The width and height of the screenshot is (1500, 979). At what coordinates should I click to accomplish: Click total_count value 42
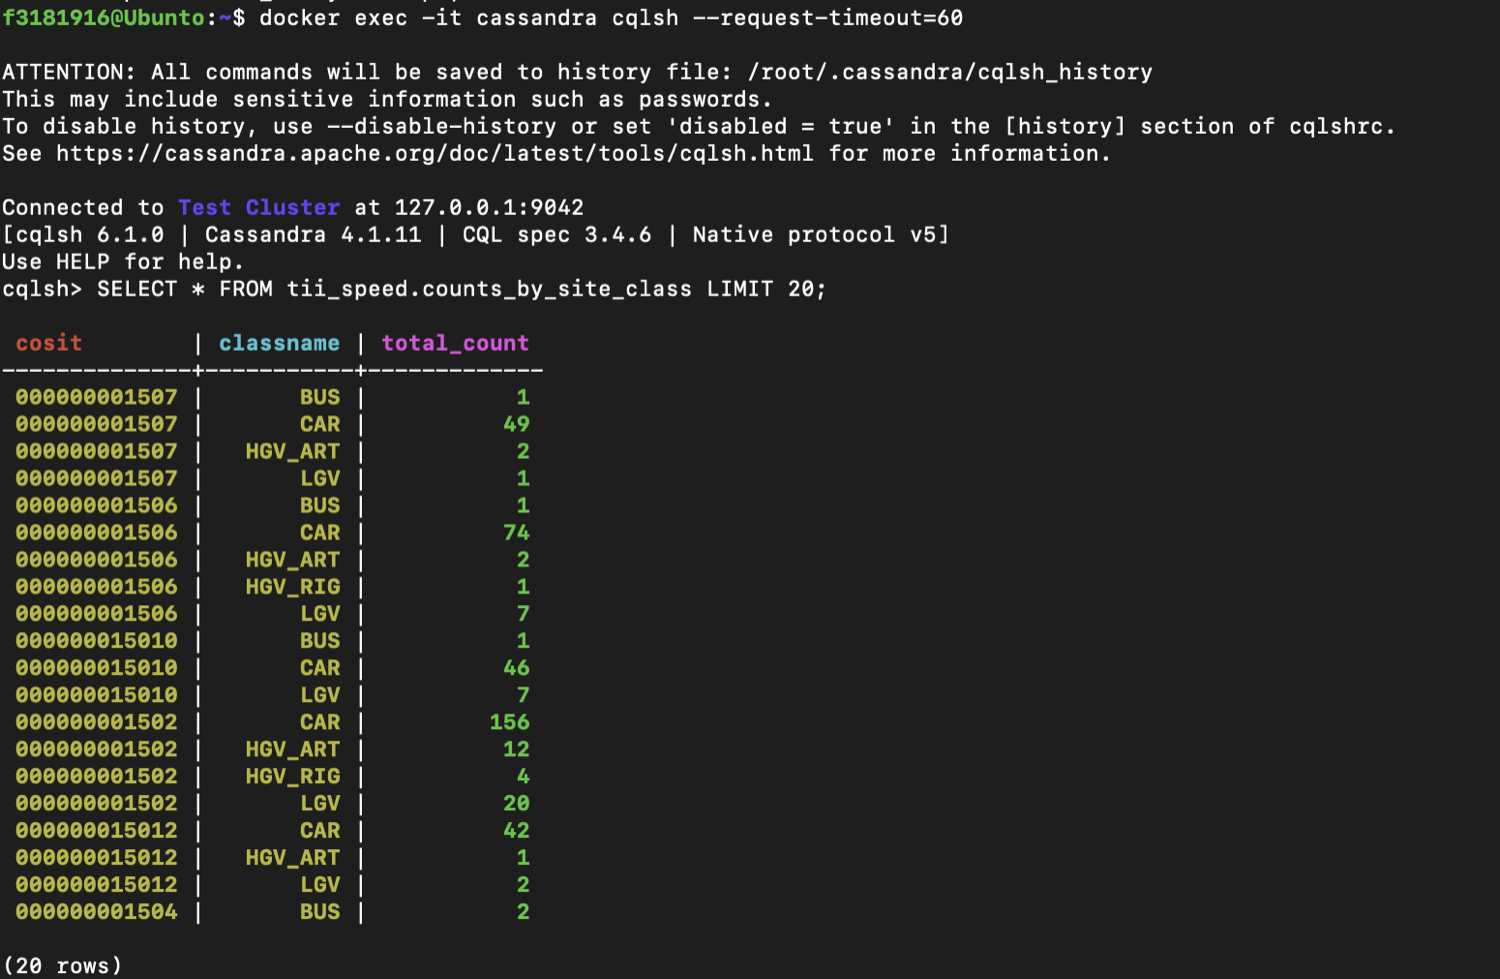516,830
